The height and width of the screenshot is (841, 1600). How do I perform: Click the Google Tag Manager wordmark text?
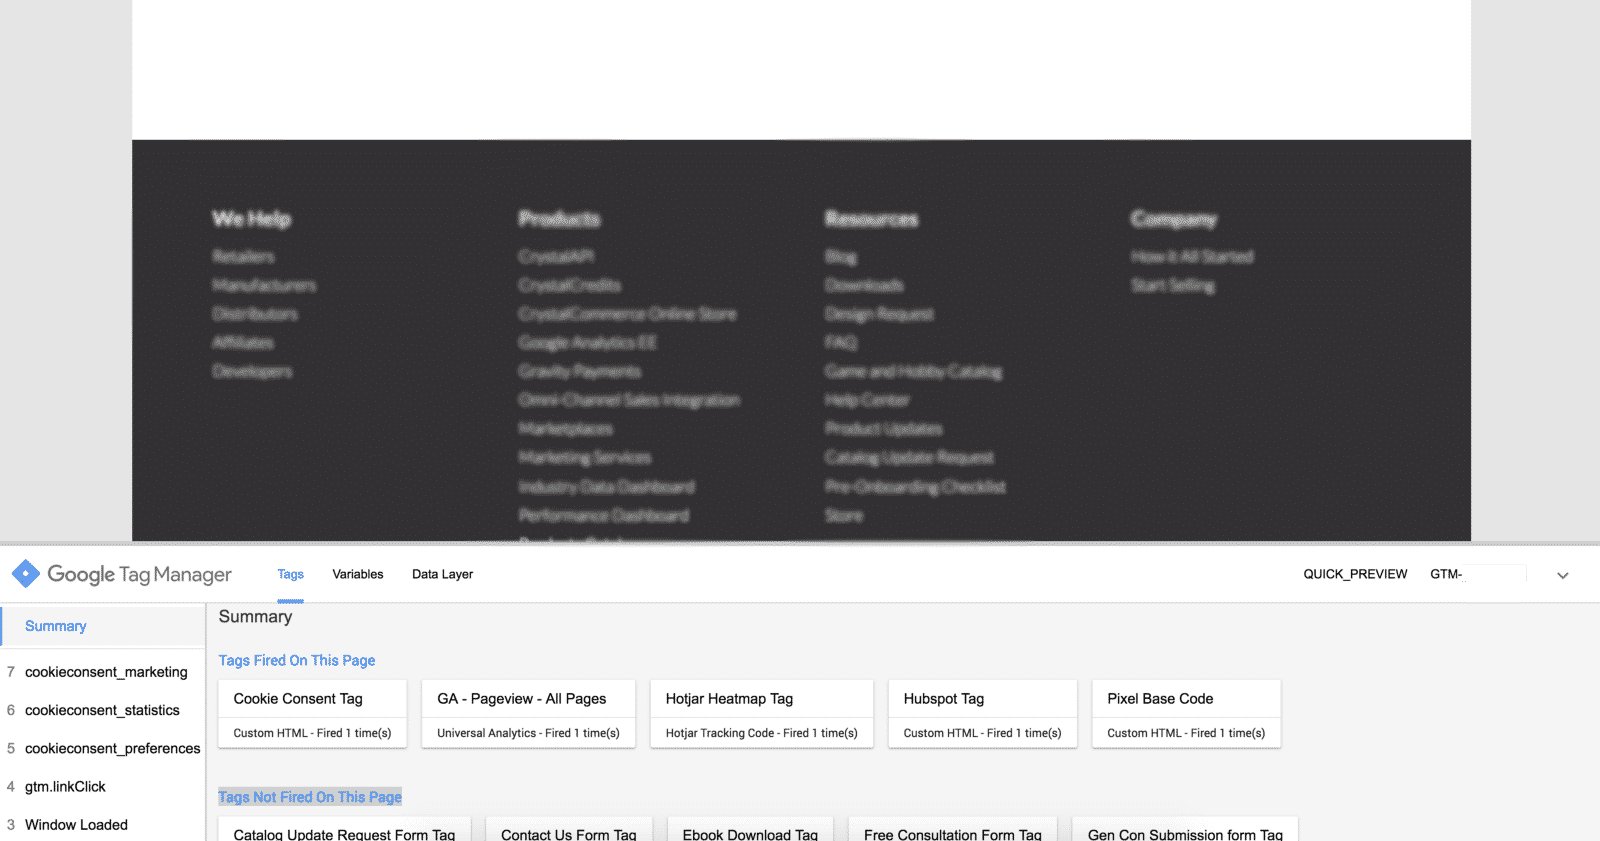coord(140,574)
